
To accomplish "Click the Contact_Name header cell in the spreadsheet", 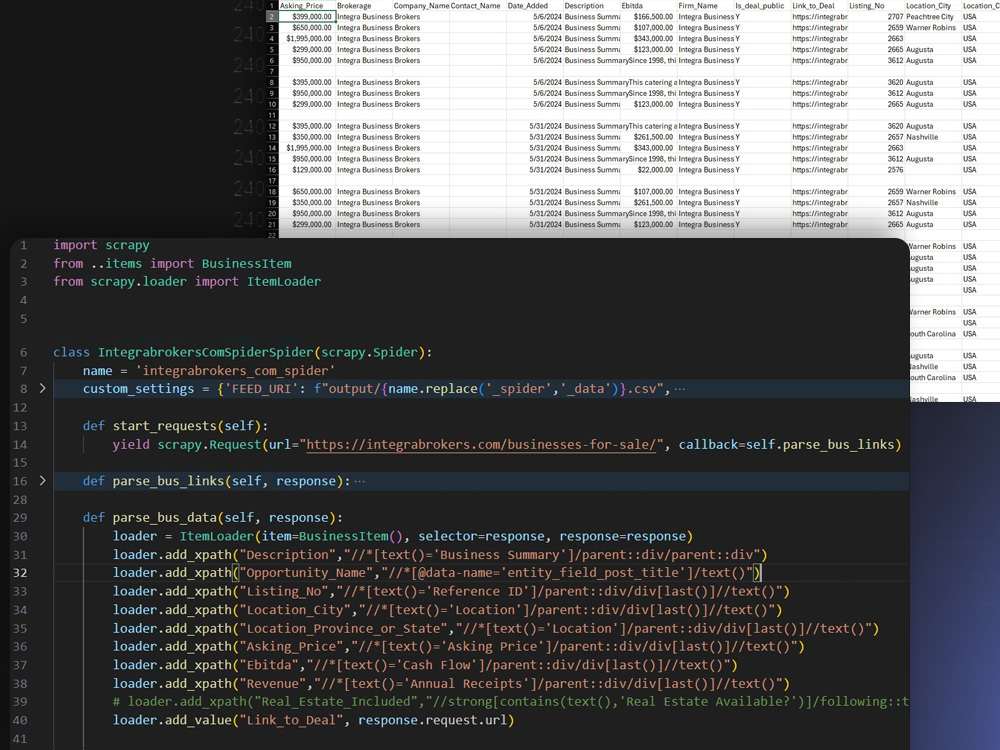I will 478,5.
